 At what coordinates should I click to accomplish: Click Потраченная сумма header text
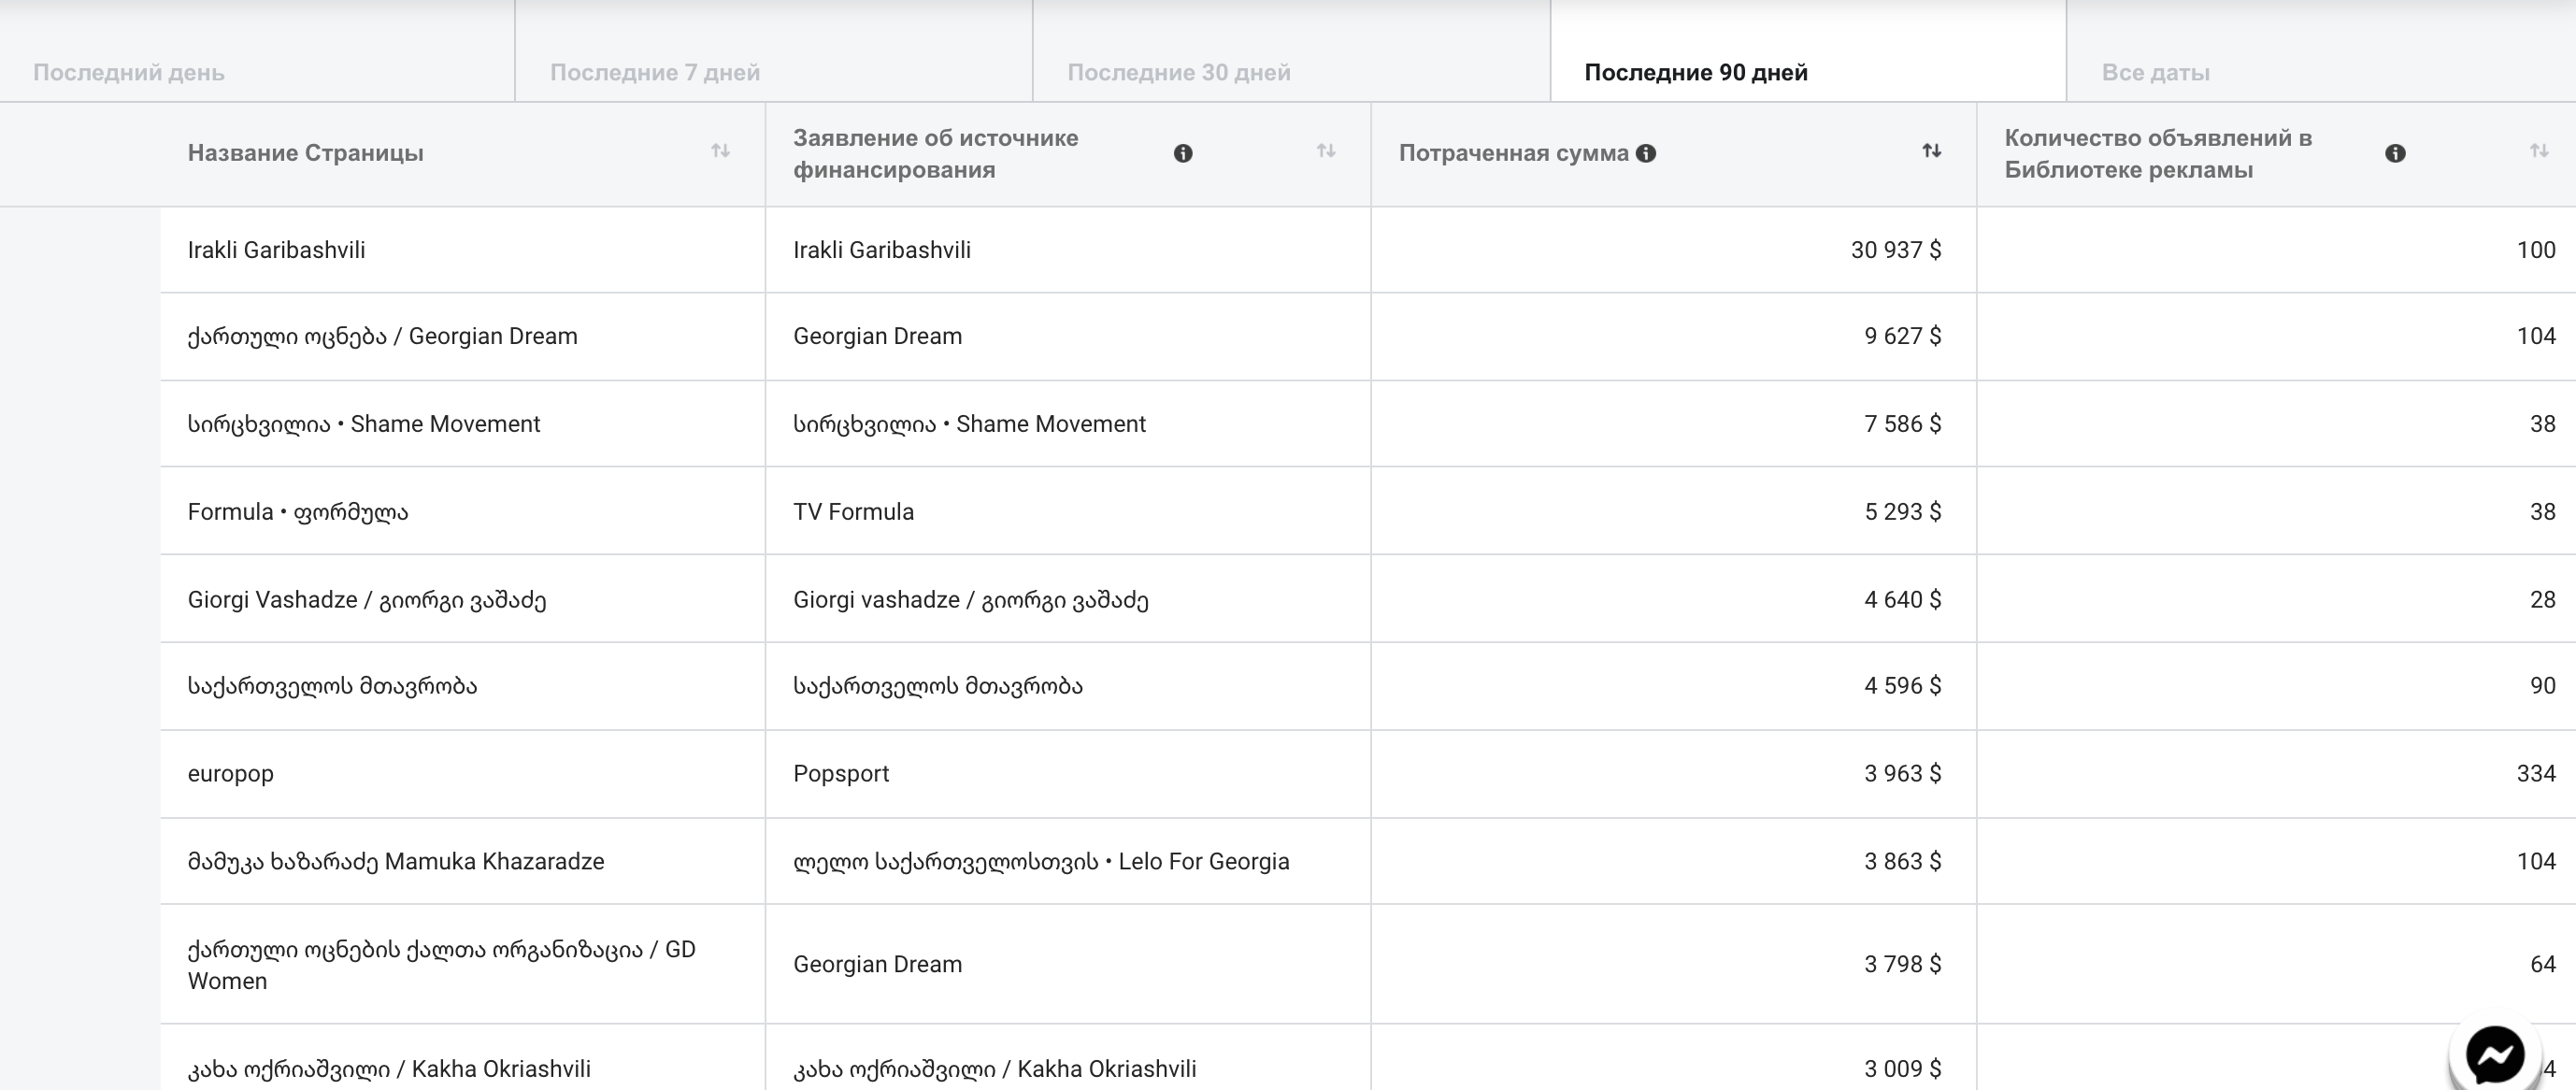pyautogui.click(x=1513, y=153)
